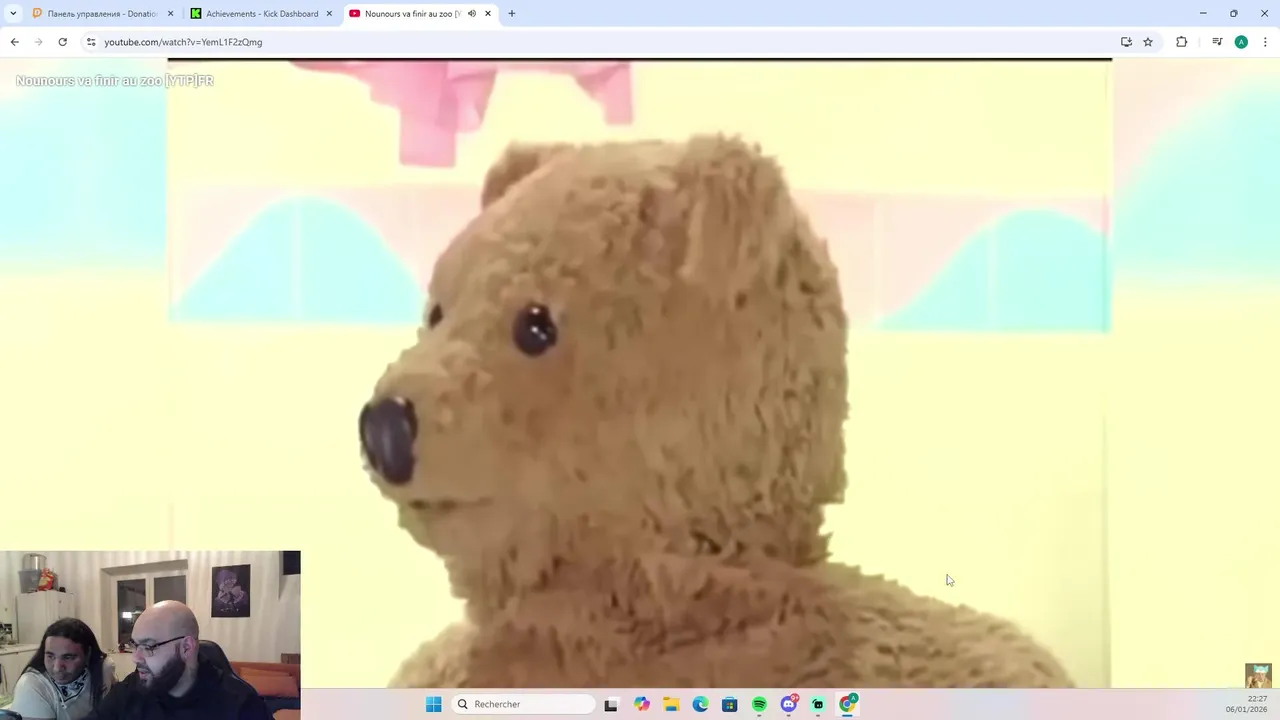
Task: Click the video title Nounours va finir au zoo
Action: coord(115,81)
